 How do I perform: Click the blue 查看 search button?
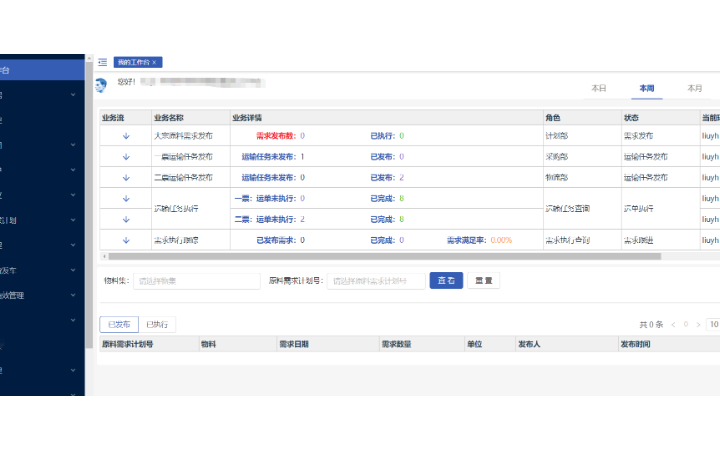pyautogui.click(x=446, y=281)
